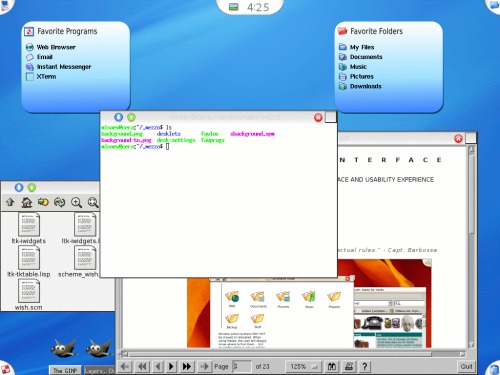Go to next page in PDF viewer
The width and height of the screenshot is (500, 375).
click(x=171, y=367)
